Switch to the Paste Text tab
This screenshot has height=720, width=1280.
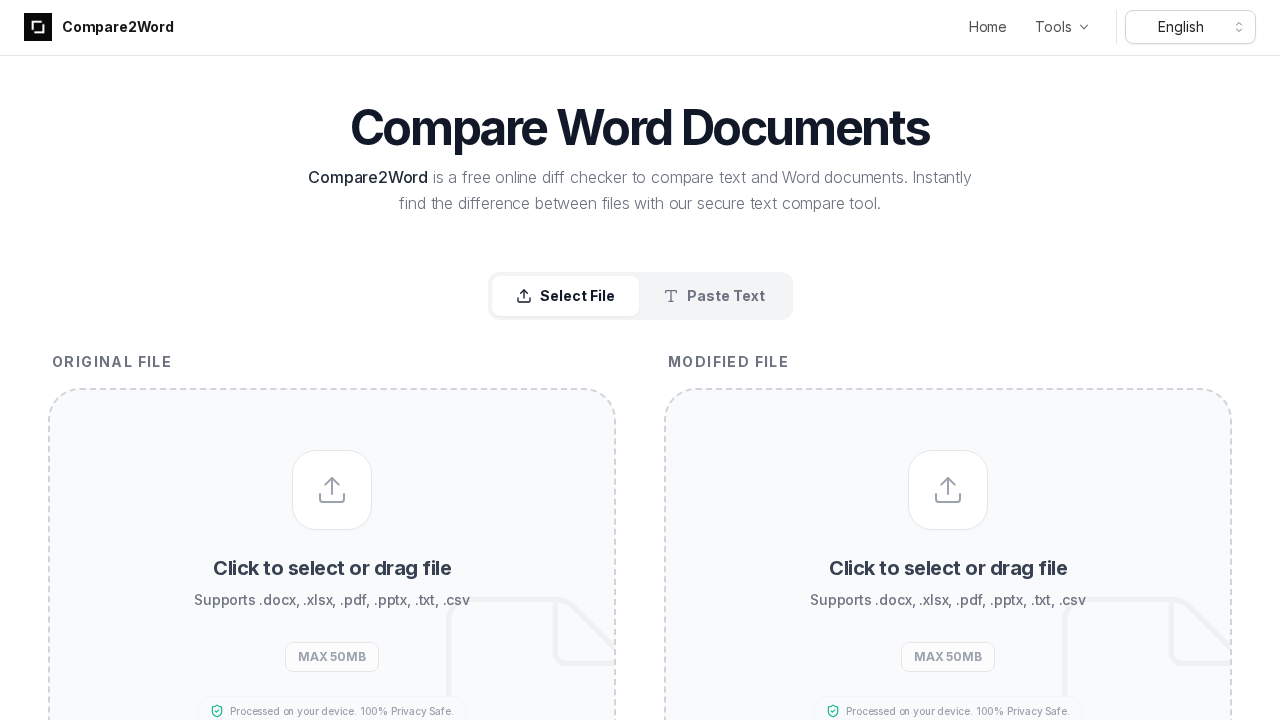(714, 296)
